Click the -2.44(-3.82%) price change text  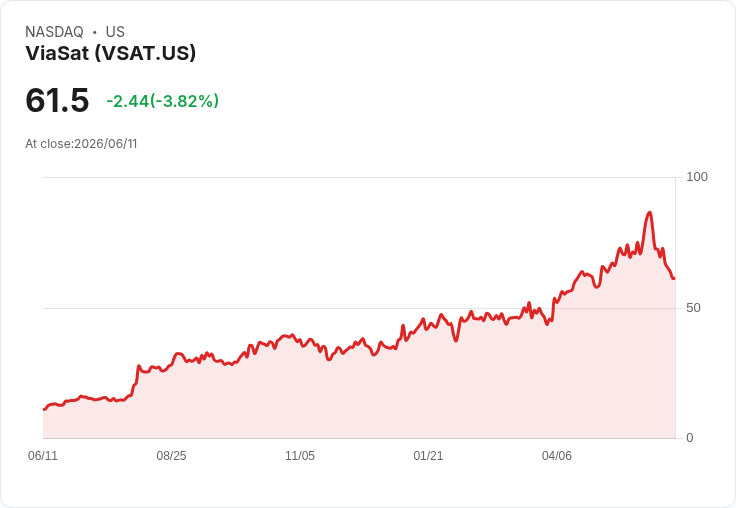tap(162, 101)
